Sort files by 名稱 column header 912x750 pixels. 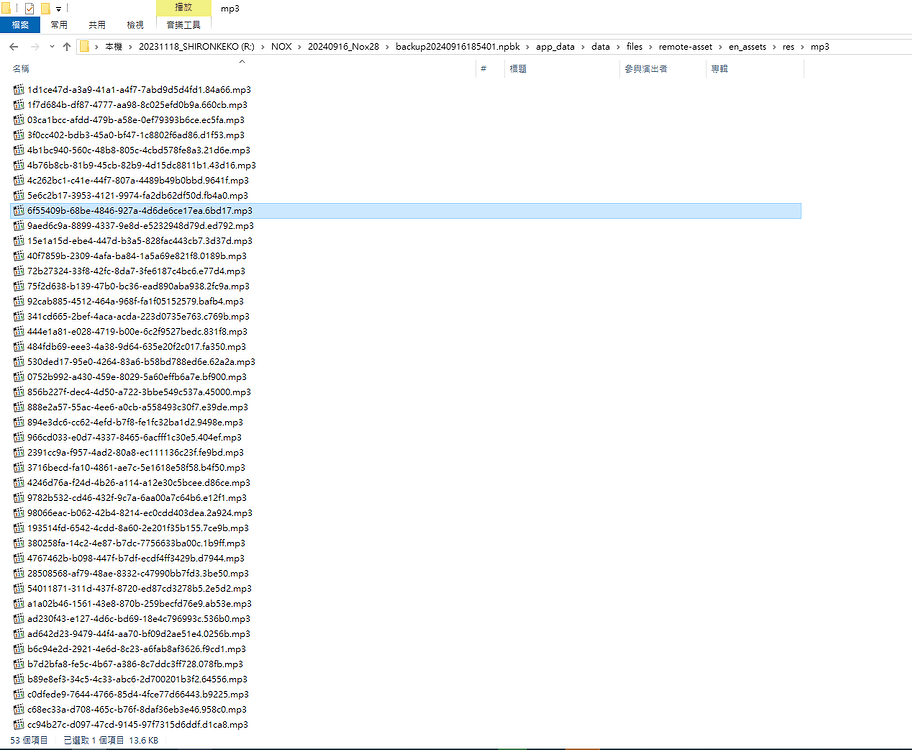21,69
